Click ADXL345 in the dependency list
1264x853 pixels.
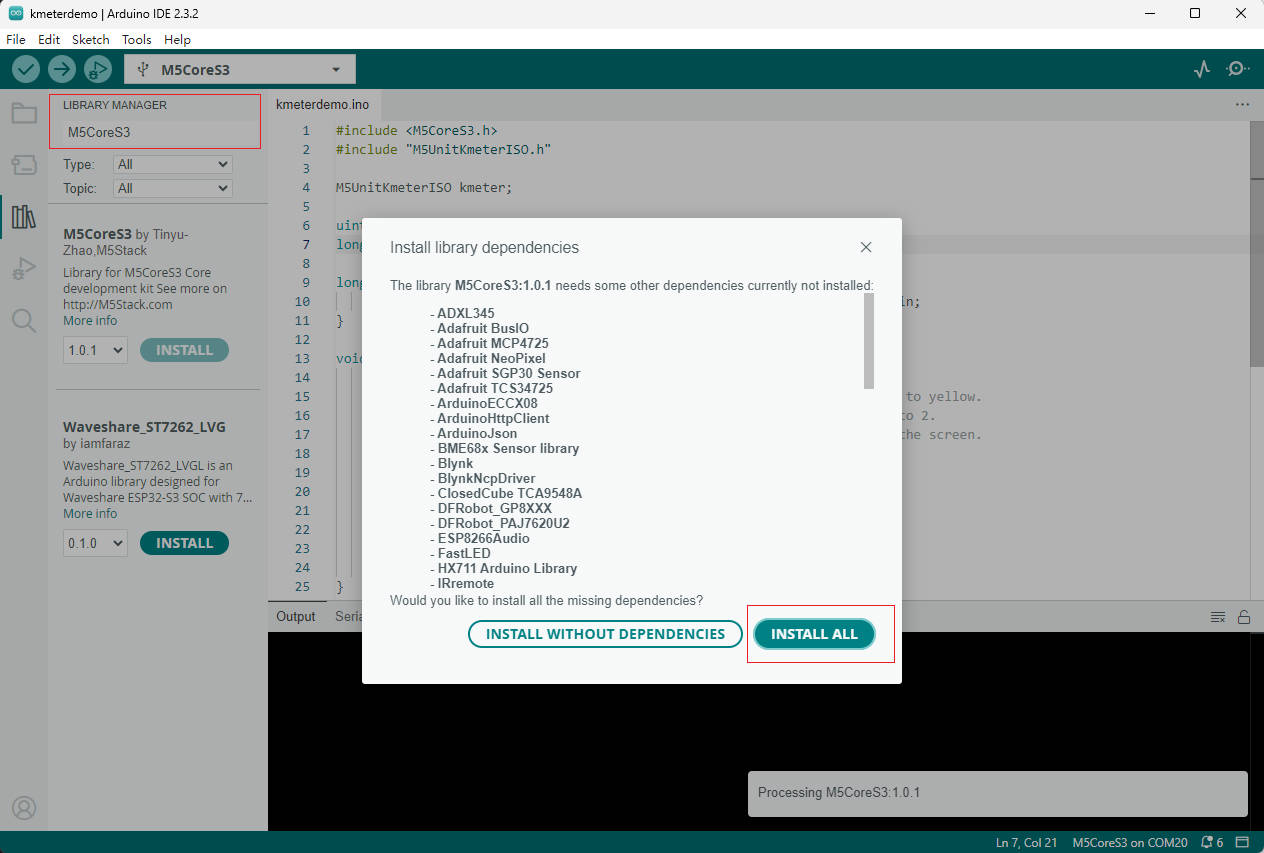tap(466, 313)
